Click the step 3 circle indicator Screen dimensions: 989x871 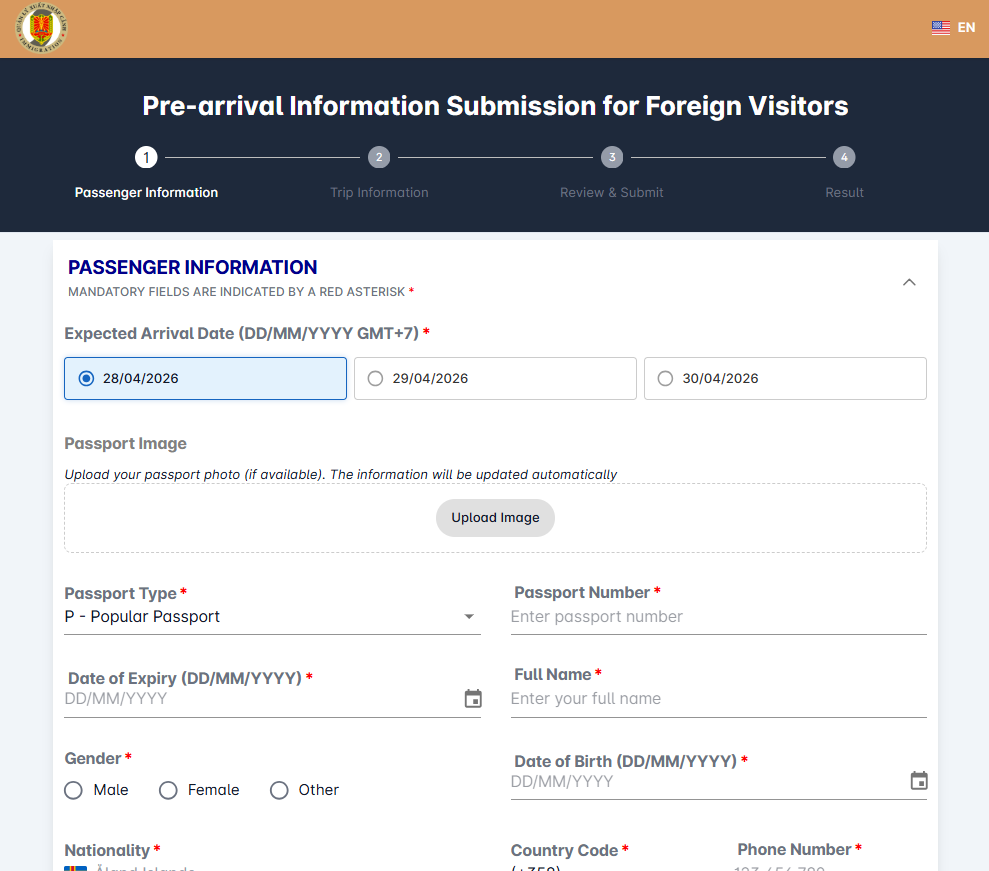click(612, 157)
